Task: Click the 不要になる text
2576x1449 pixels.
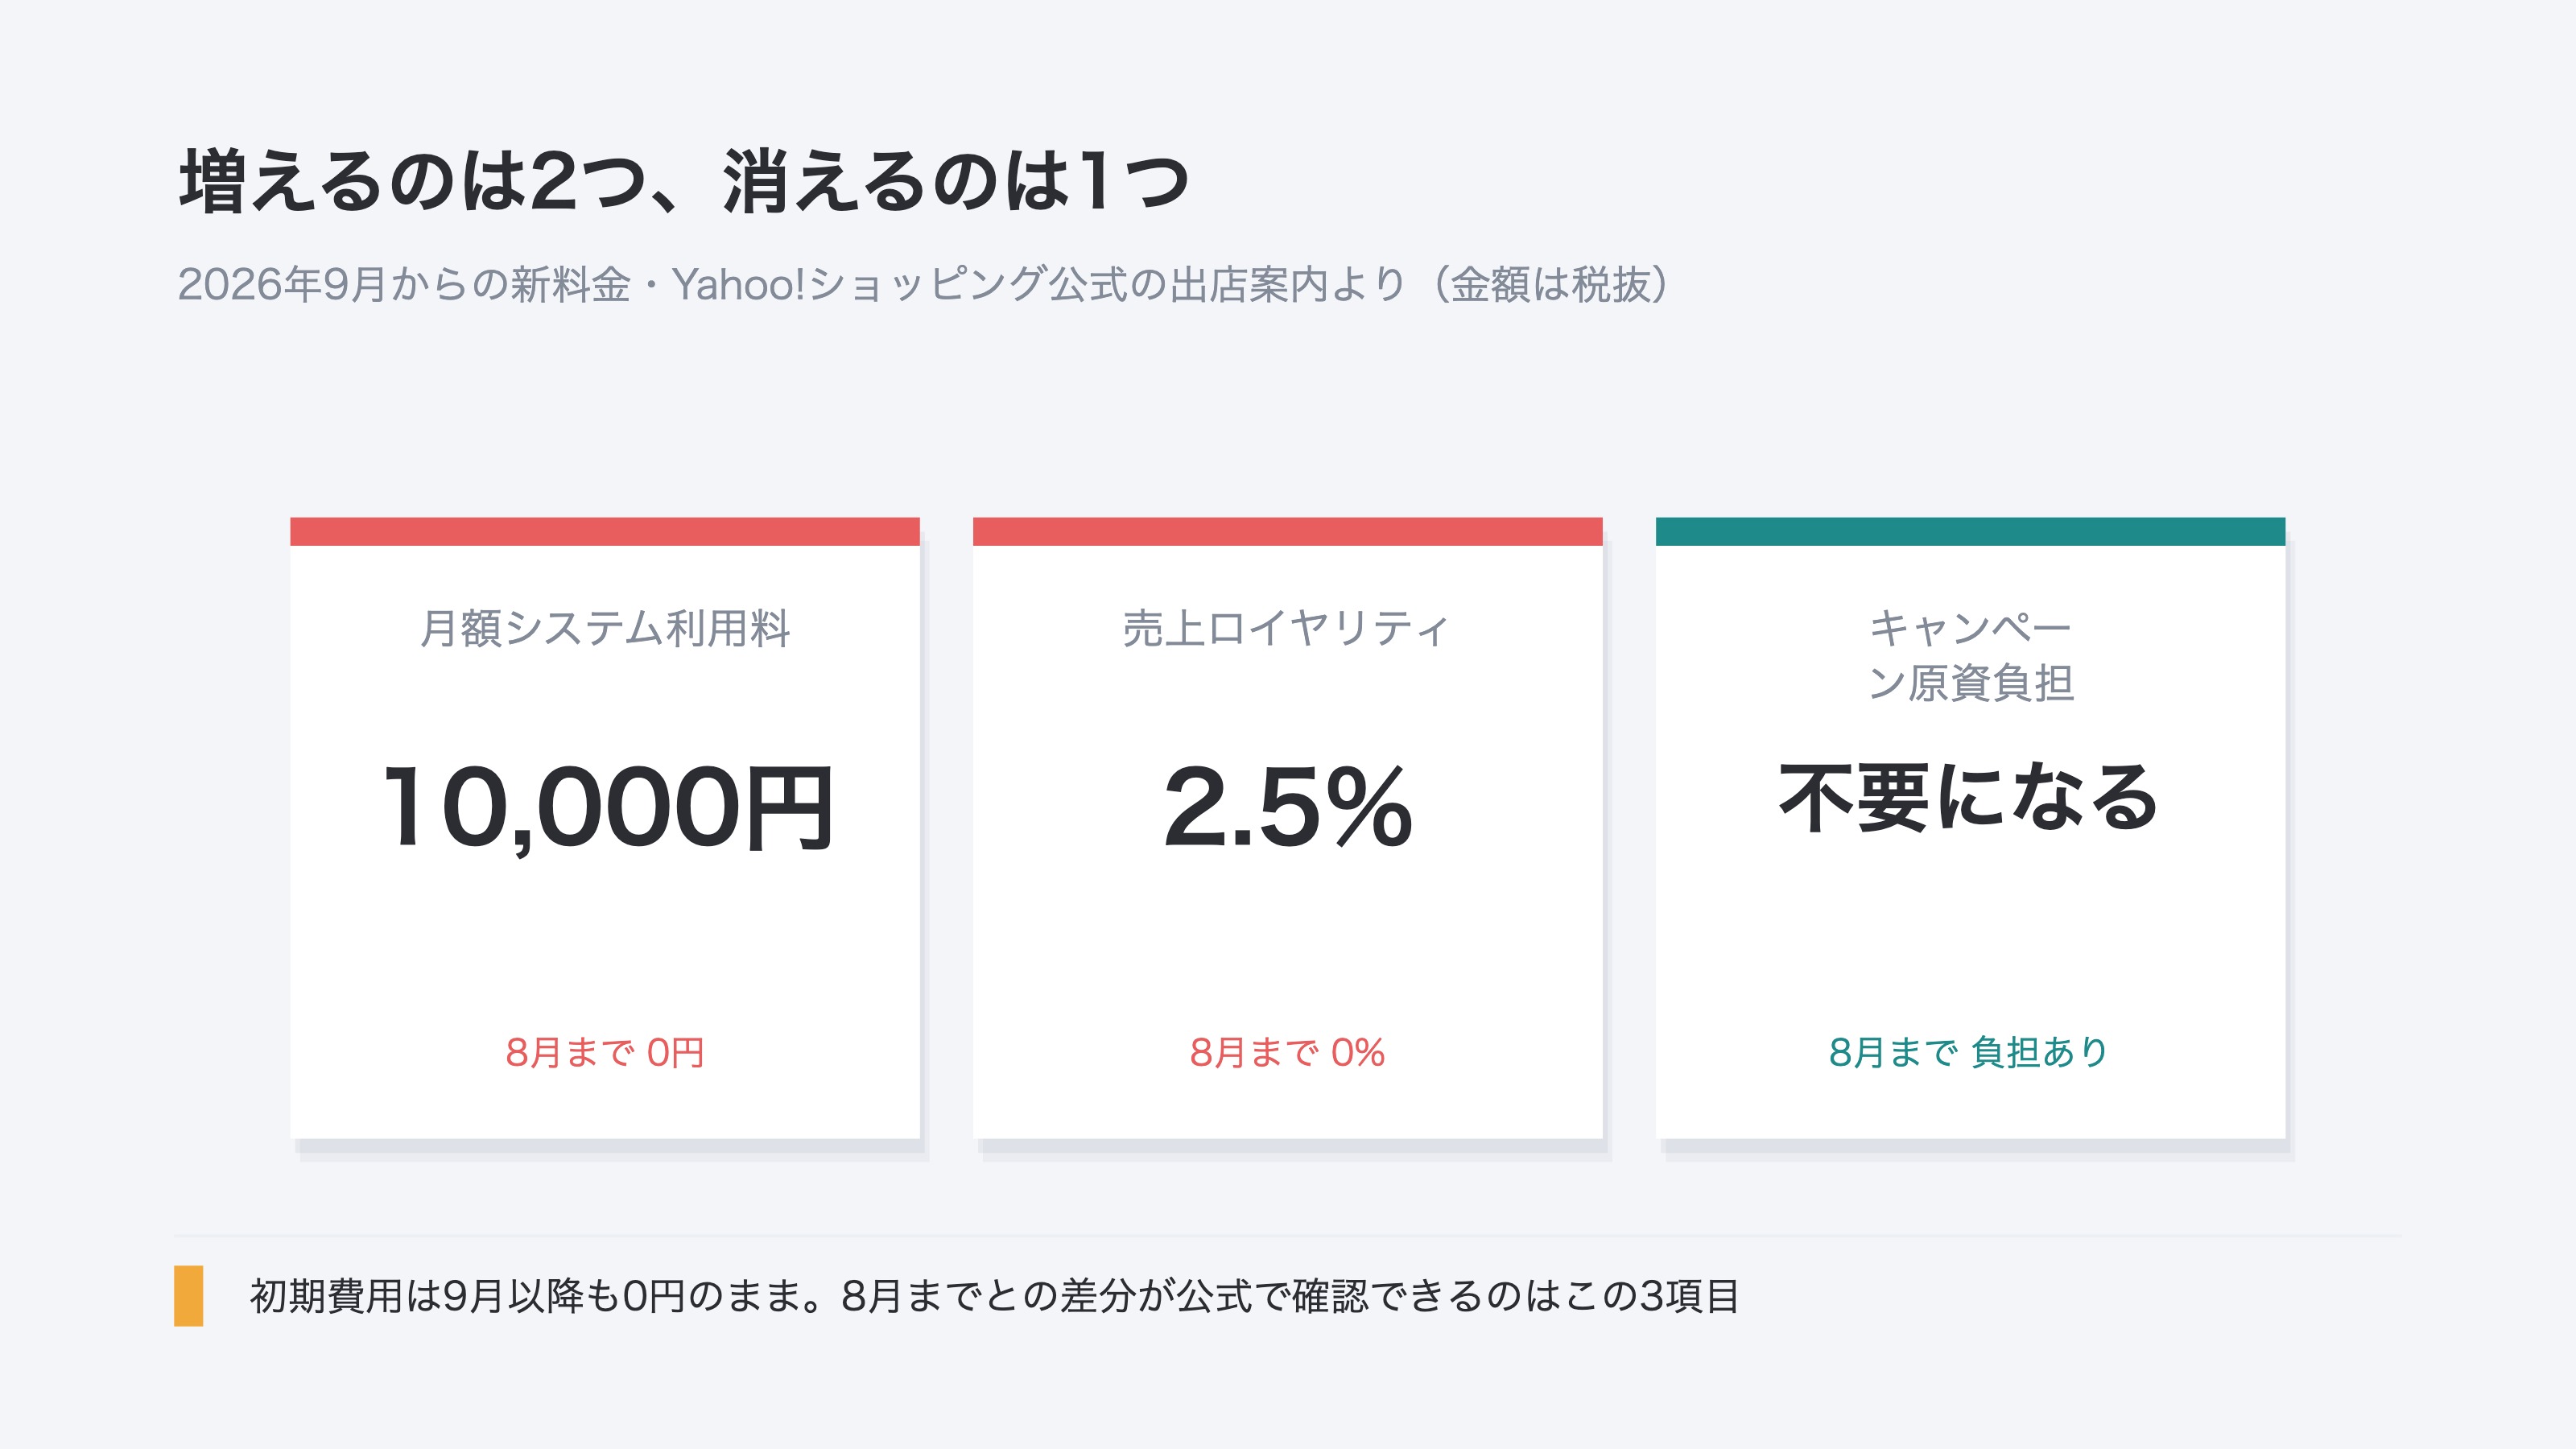Action: coord(1969,797)
